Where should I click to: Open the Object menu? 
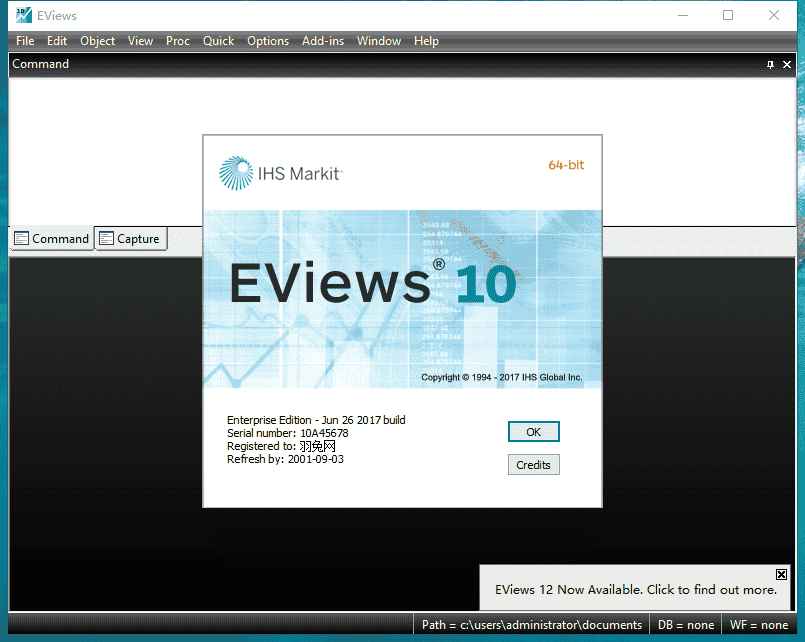click(97, 41)
